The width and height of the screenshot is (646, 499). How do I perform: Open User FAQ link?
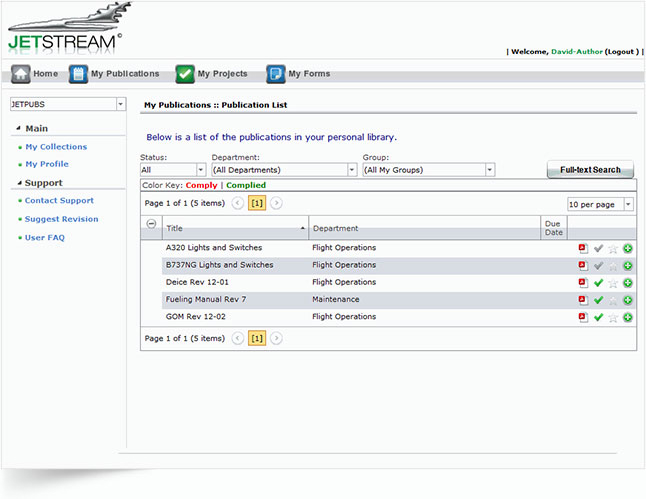click(x=44, y=238)
